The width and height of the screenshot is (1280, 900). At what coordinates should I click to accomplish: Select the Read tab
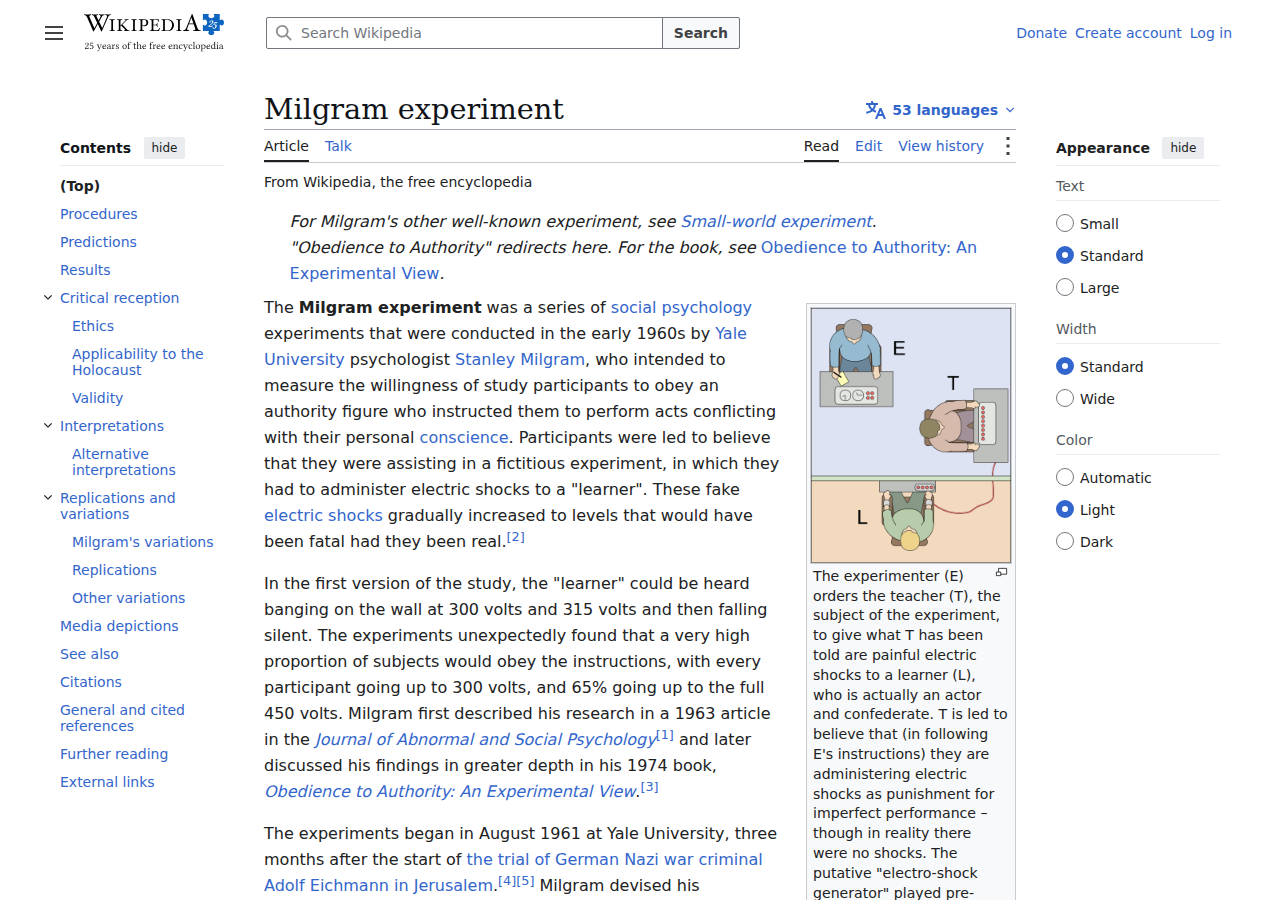pos(821,146)
